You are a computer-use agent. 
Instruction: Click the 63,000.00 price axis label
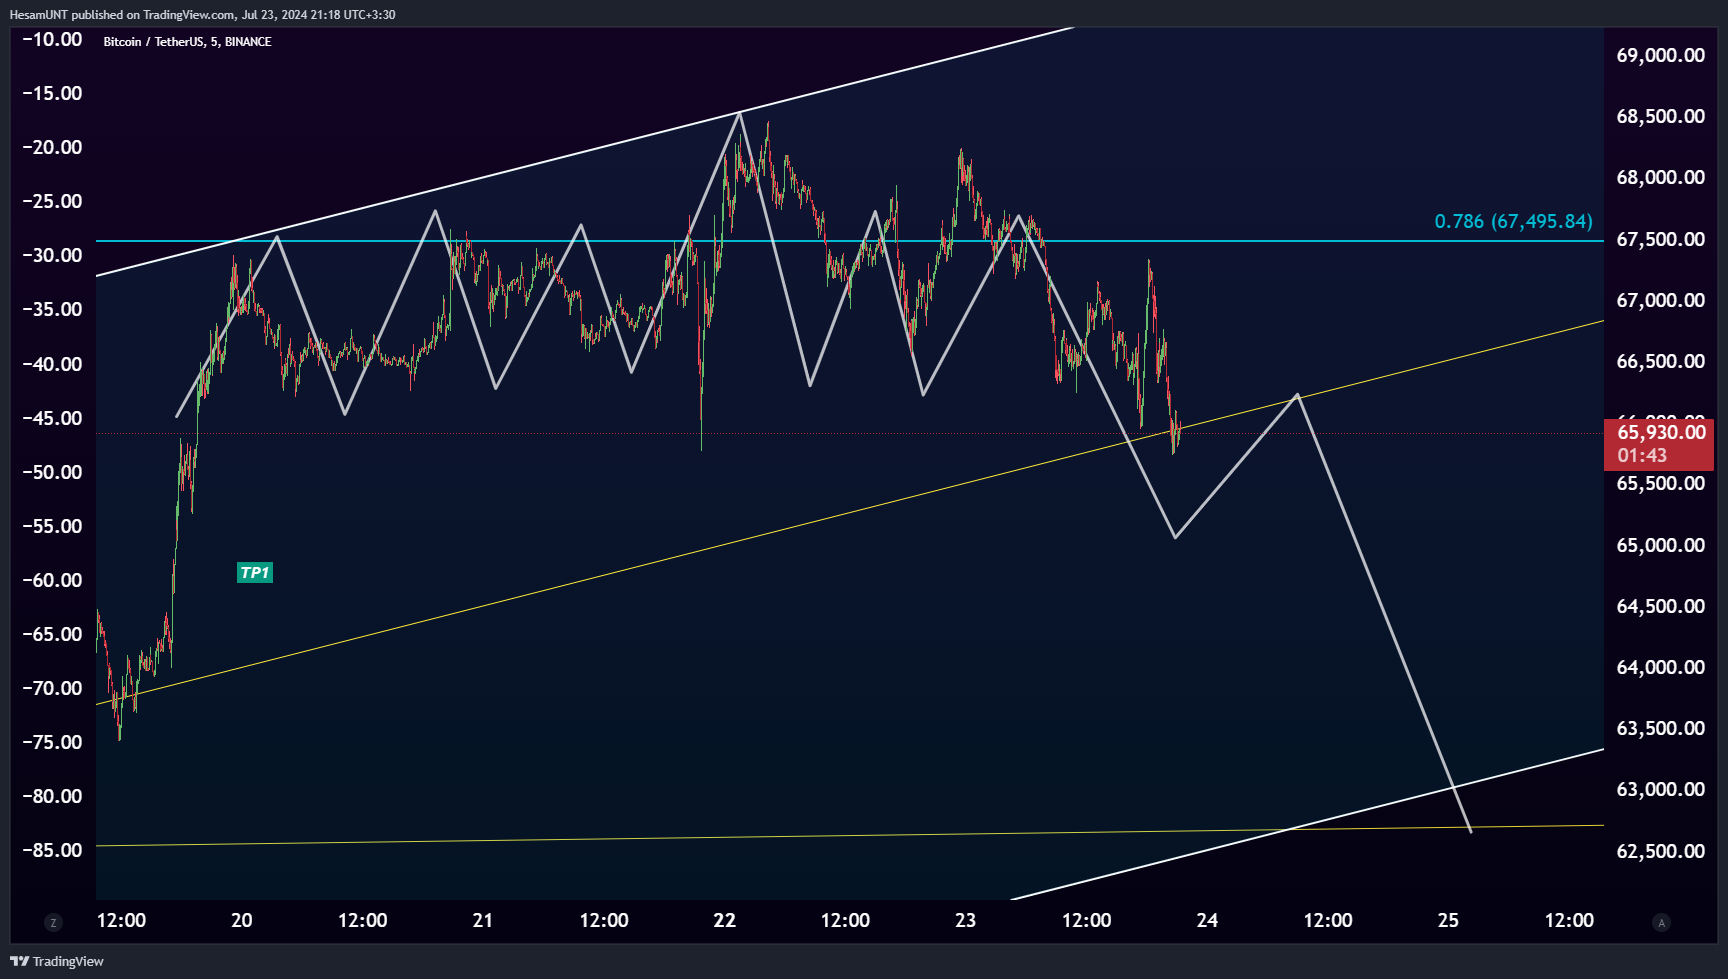click(x=1660, y=789)
